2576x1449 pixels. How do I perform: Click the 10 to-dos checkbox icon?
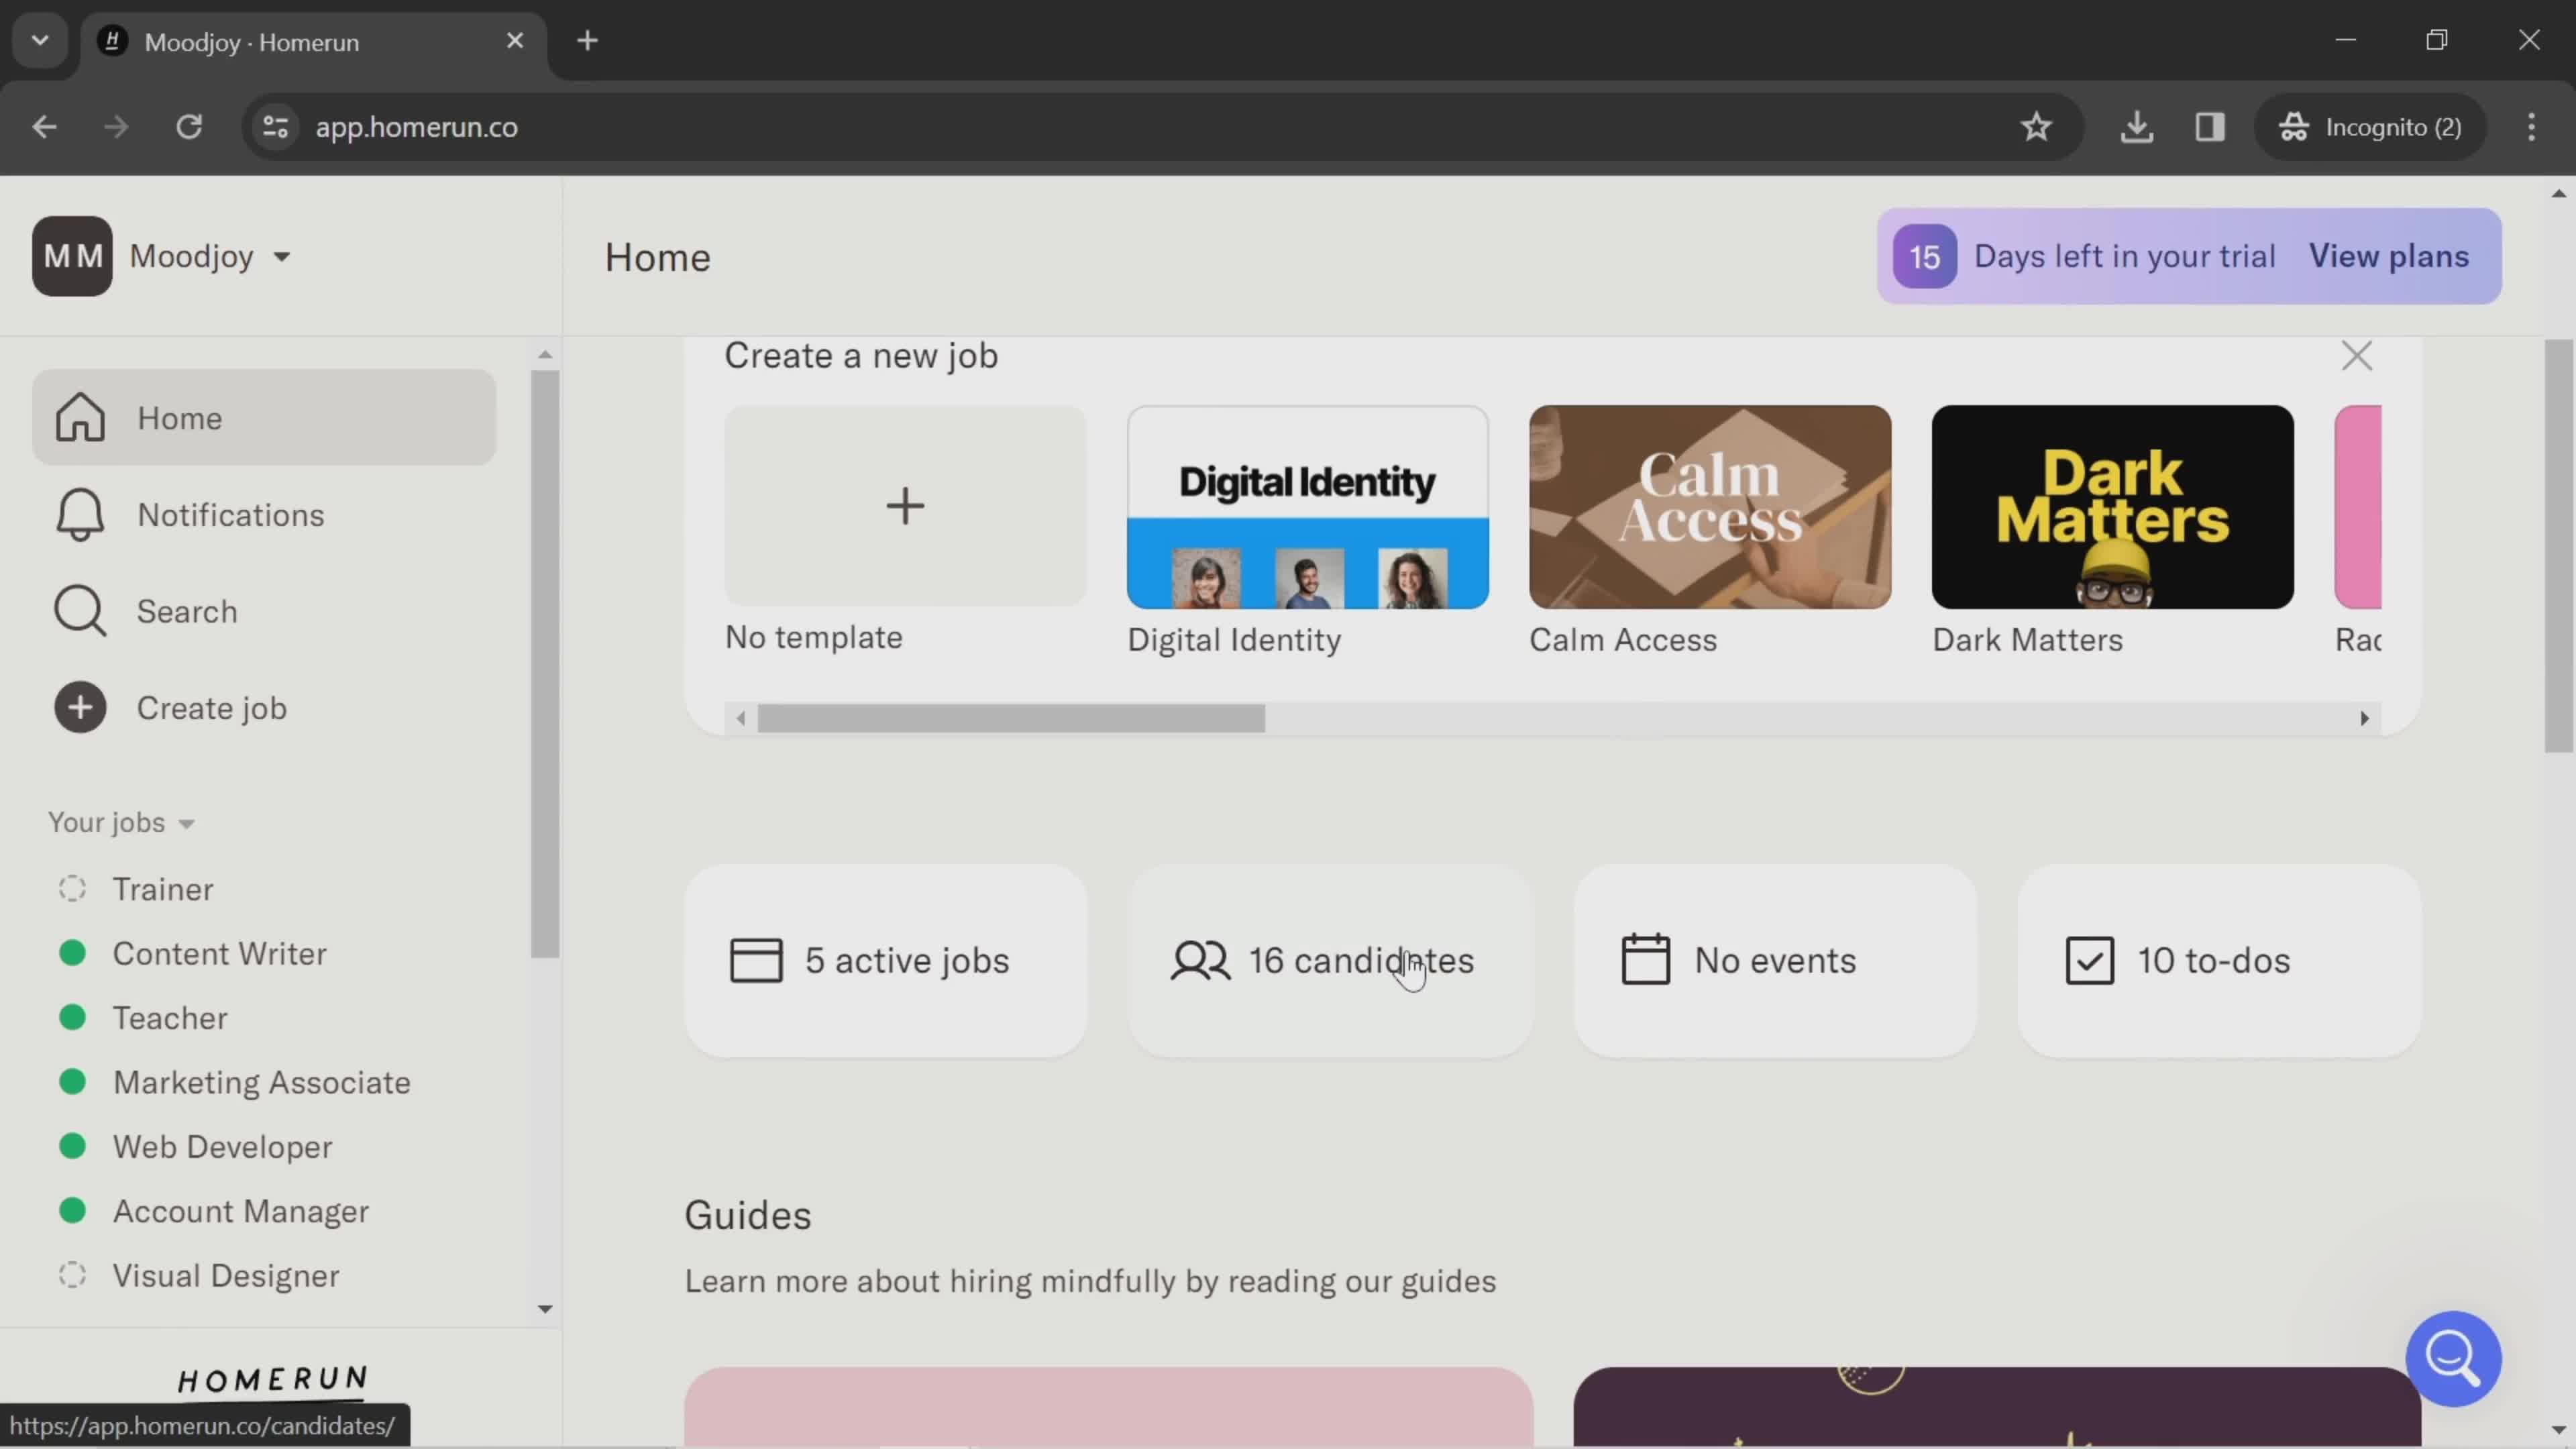tap(2091, 959)
